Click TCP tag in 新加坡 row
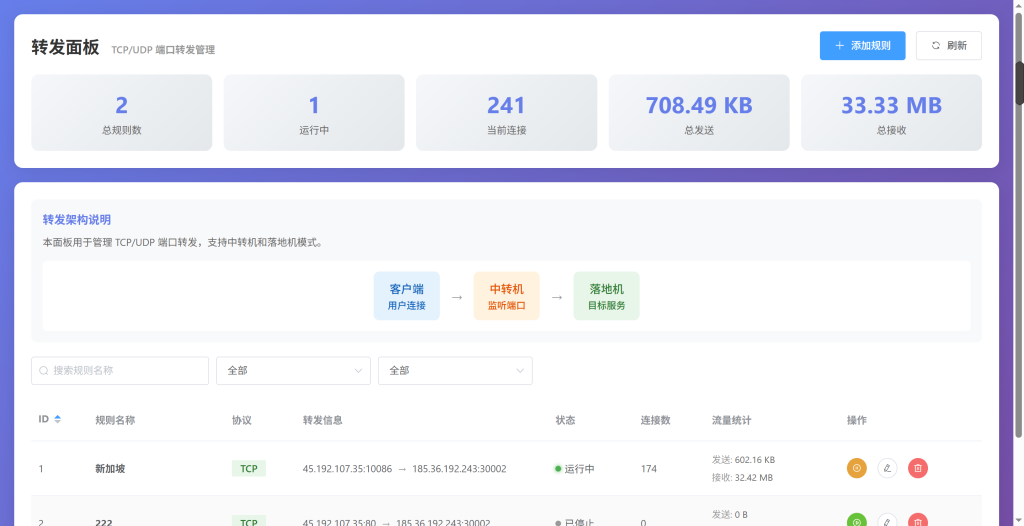 pyautogui.click(x=249, y=468)
